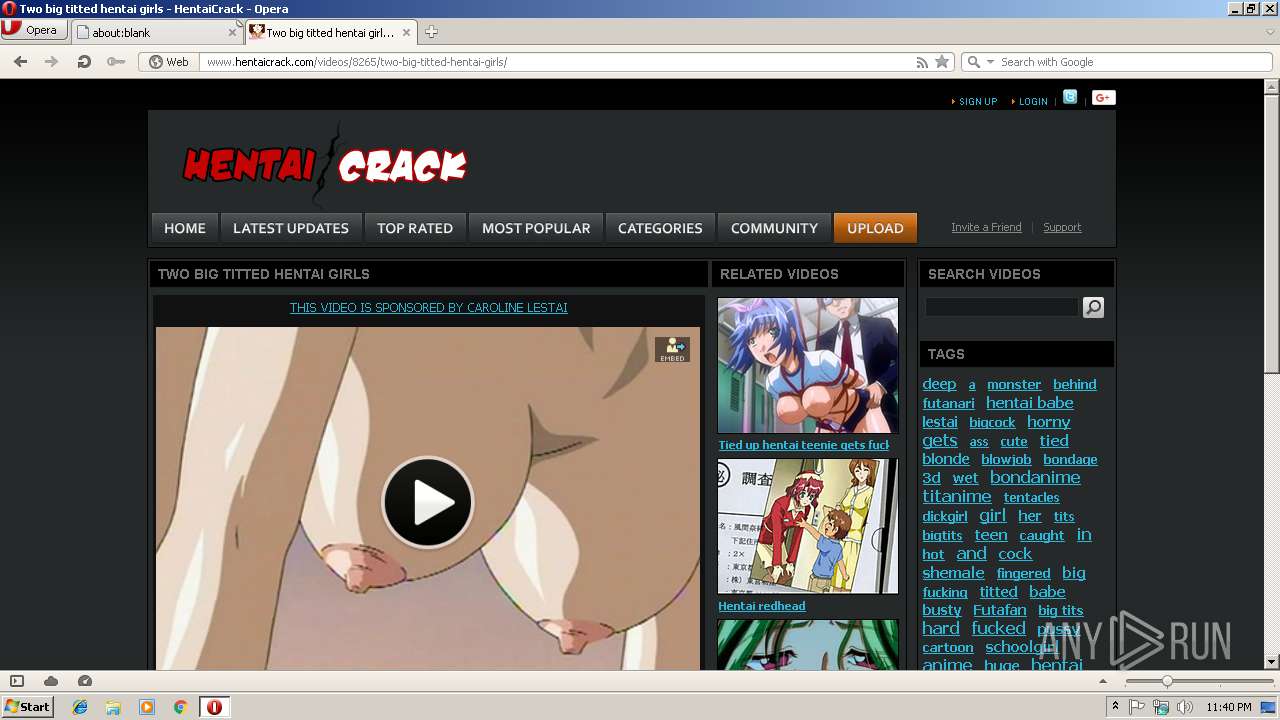Adjust the zoom slider in status bar
1280x720 pixels.
(x=1166, y=681)
